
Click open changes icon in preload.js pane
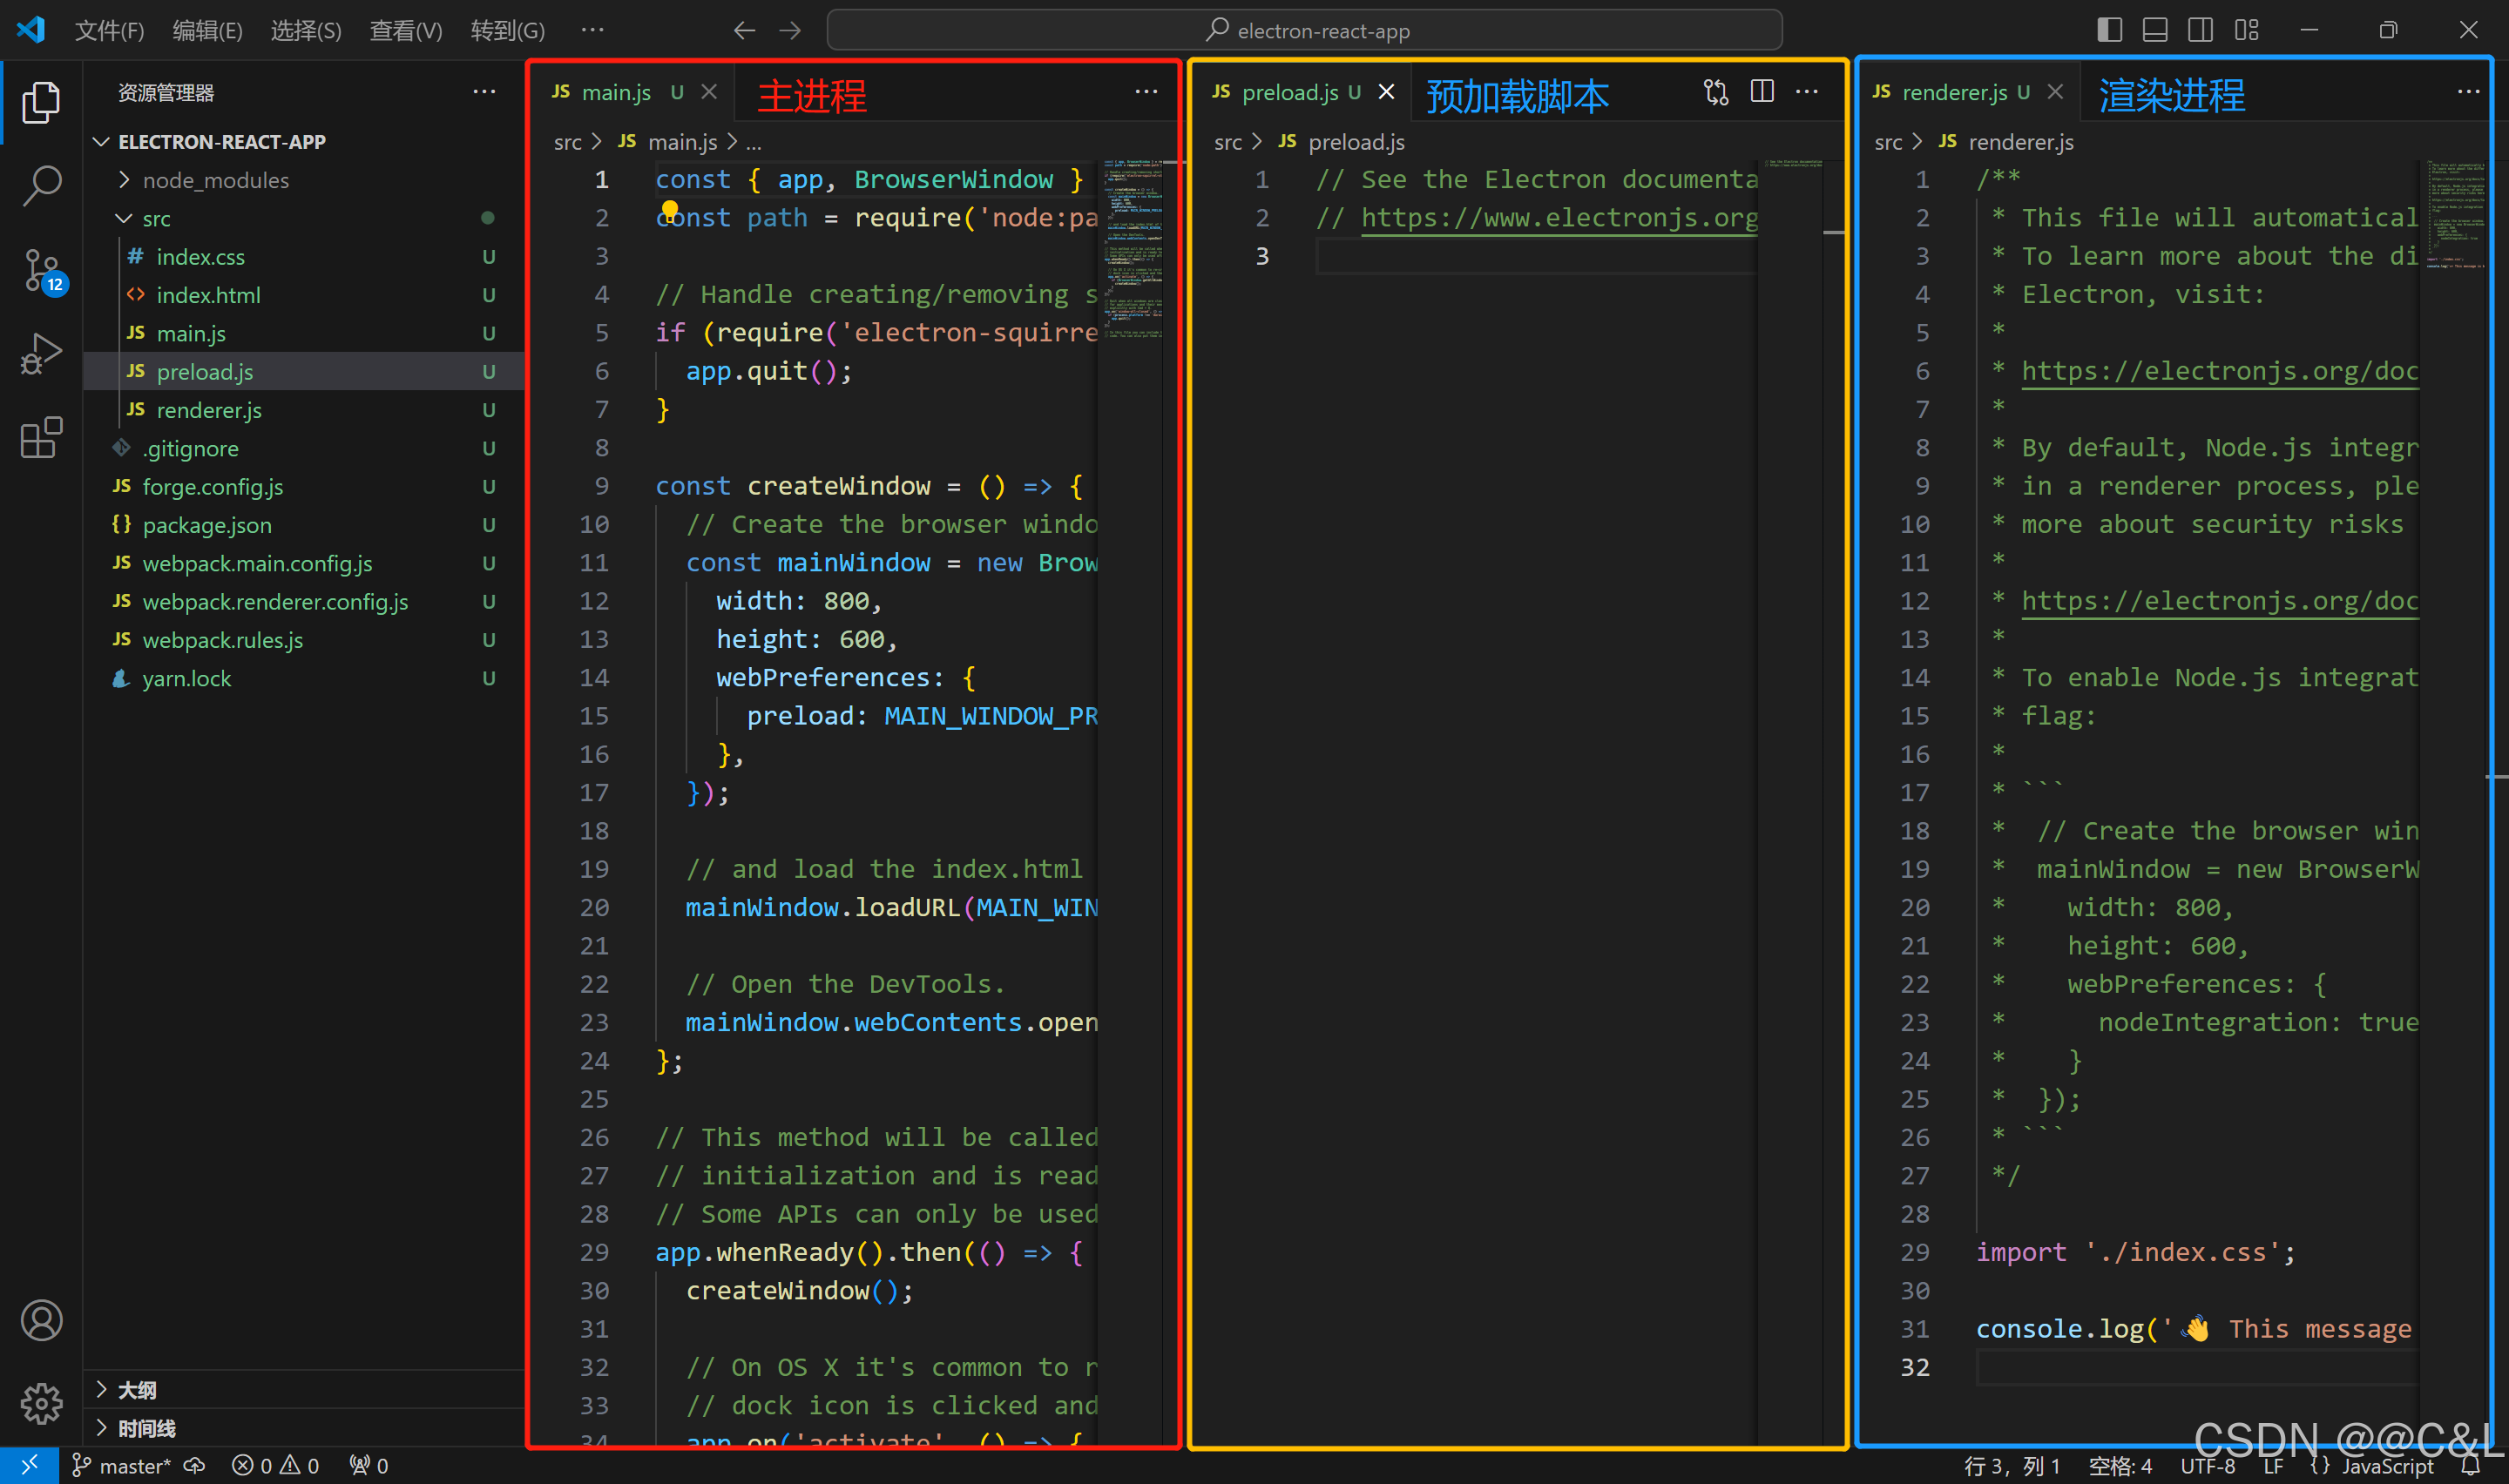coord(1716,92)
